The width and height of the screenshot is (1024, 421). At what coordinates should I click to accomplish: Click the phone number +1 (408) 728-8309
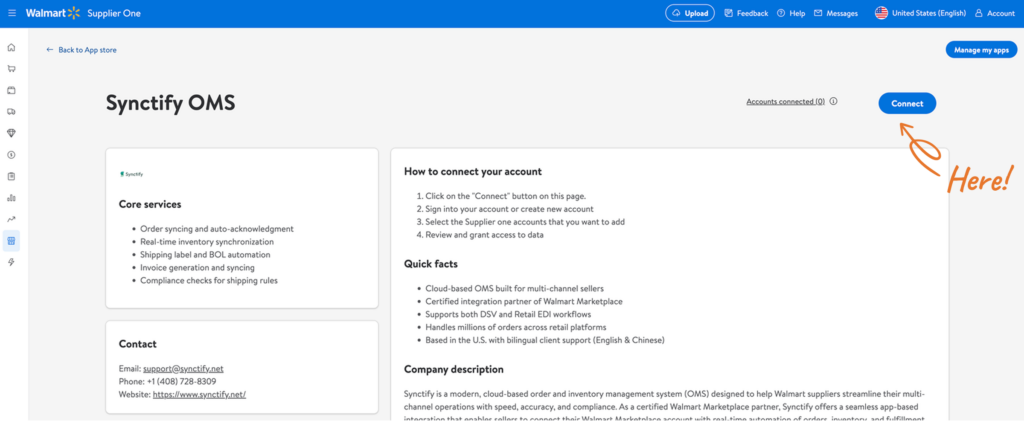(182, 381)
